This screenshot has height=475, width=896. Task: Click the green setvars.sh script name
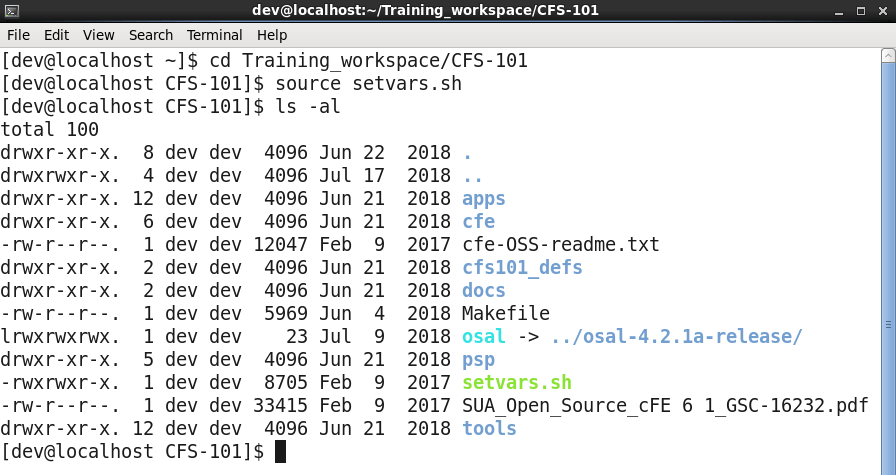[x=517, y=383]
